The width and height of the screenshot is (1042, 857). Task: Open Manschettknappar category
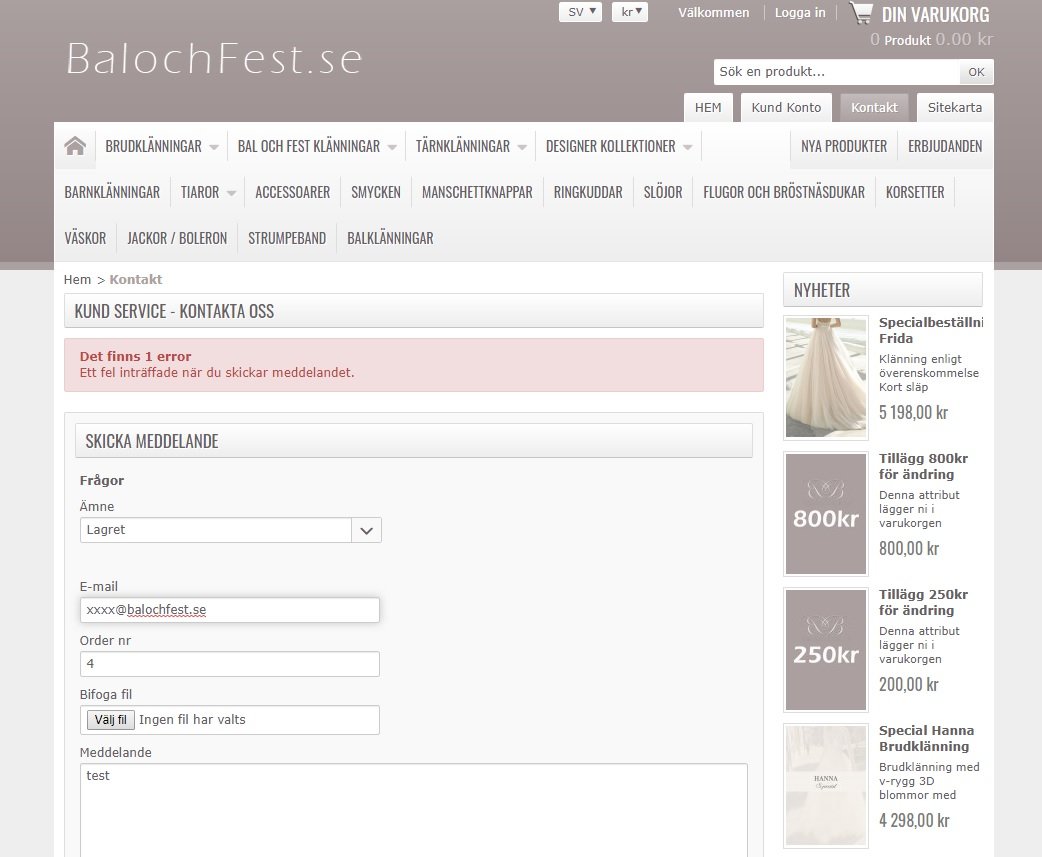[x=477, y=192]
